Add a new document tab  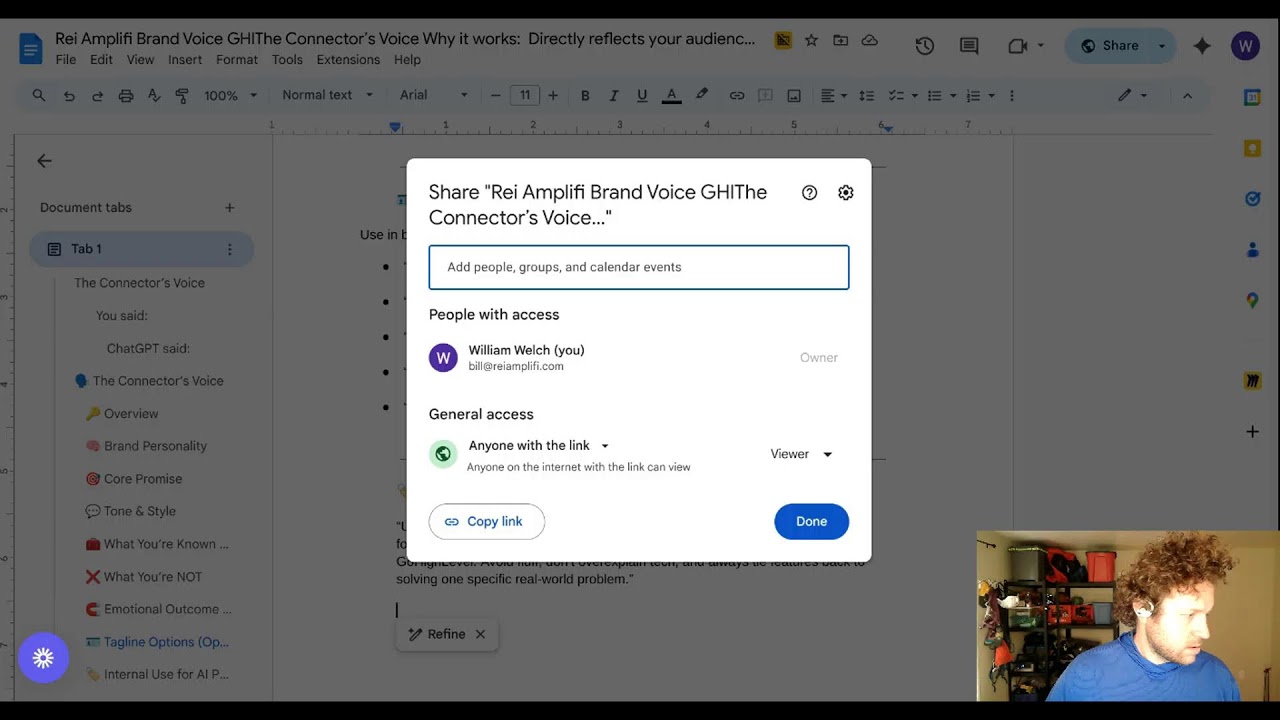pos(229,208)
